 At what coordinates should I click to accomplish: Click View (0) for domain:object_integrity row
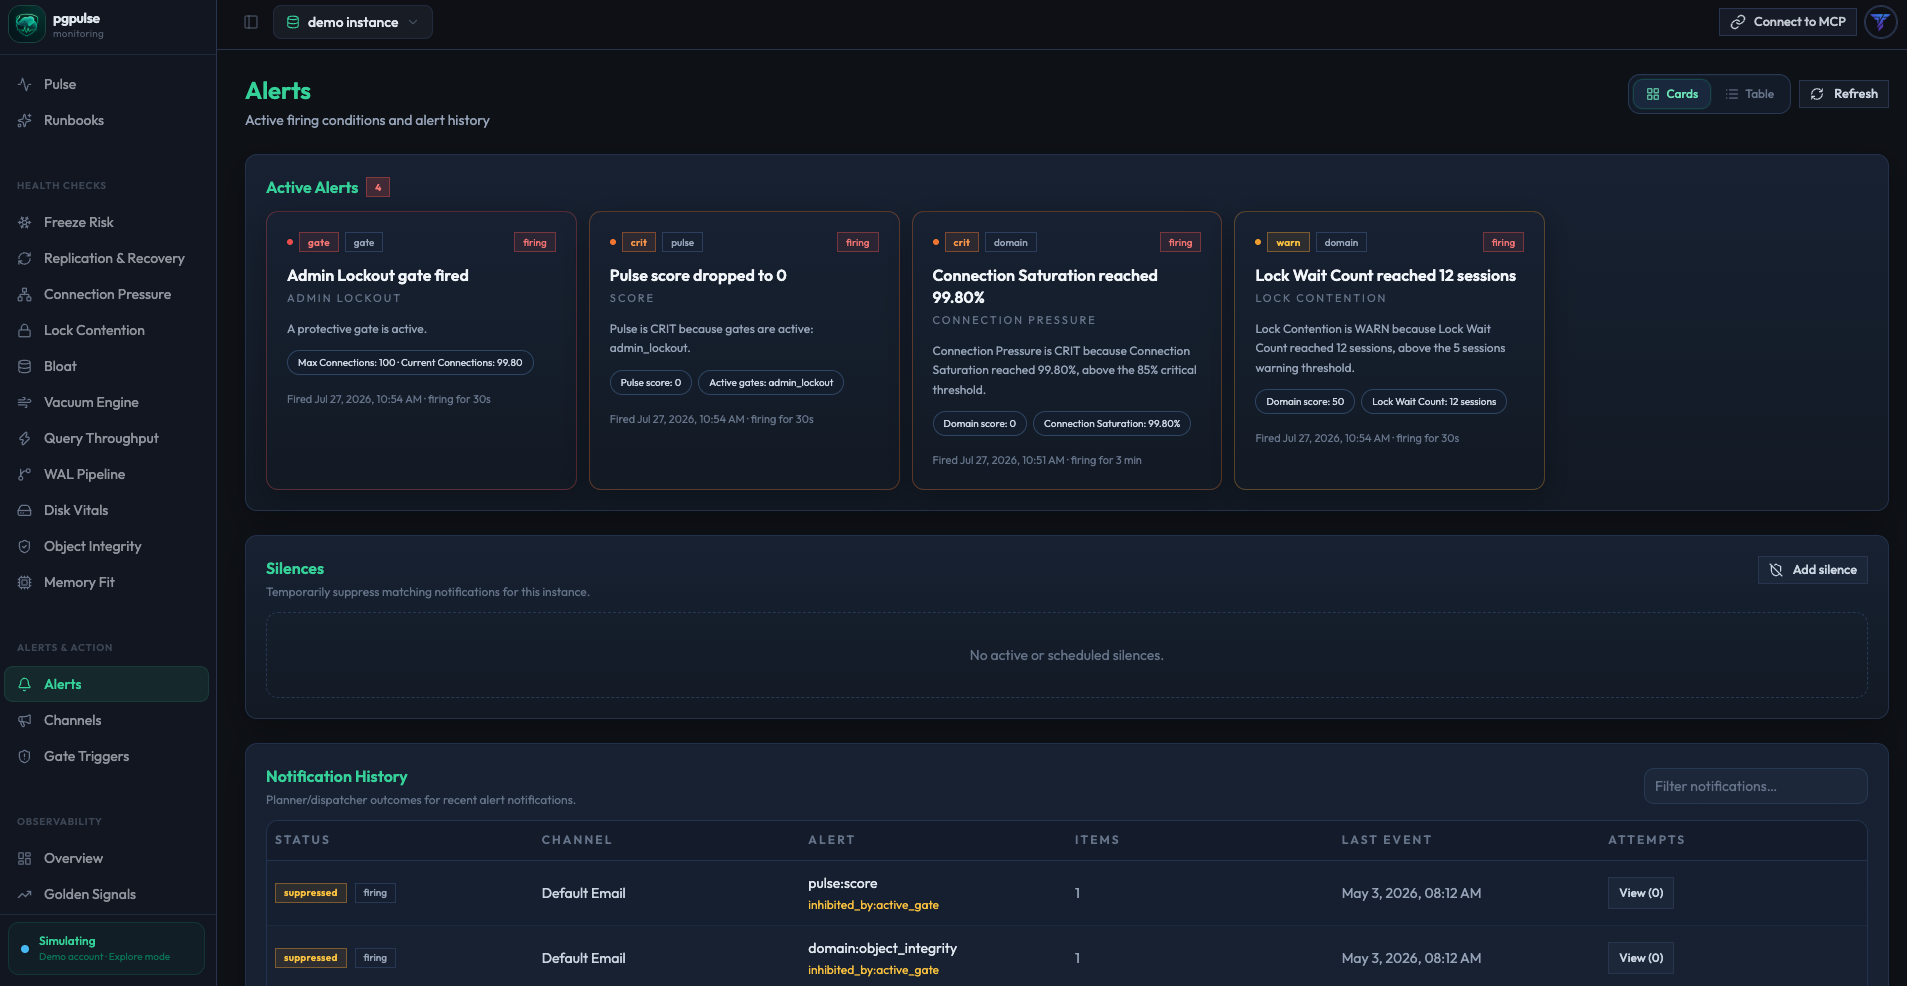1641,958
